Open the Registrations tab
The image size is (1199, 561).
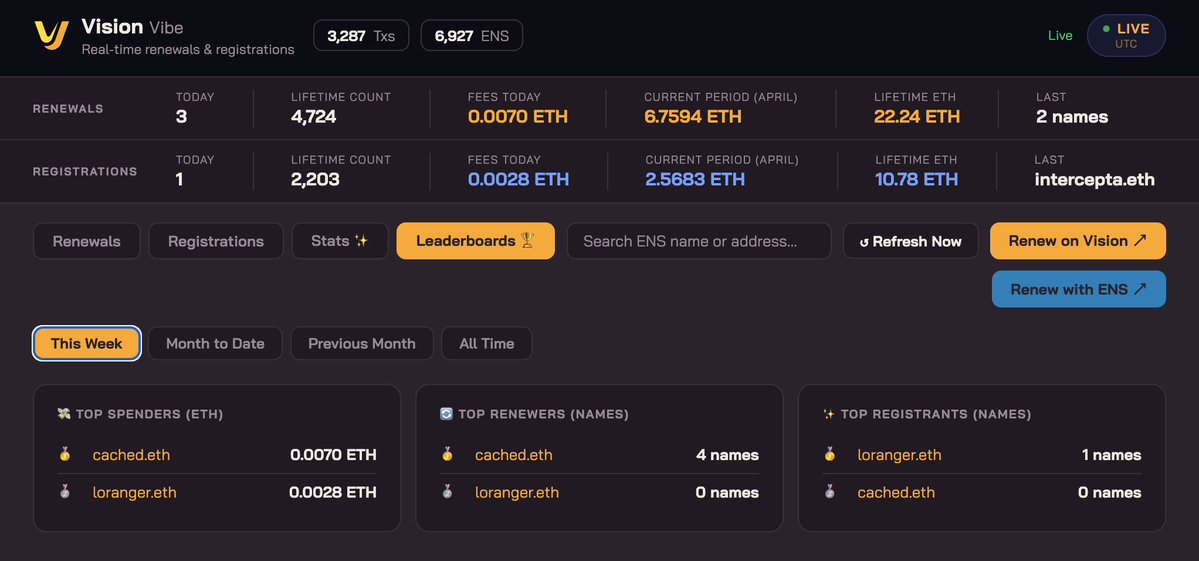pos(216,241)
